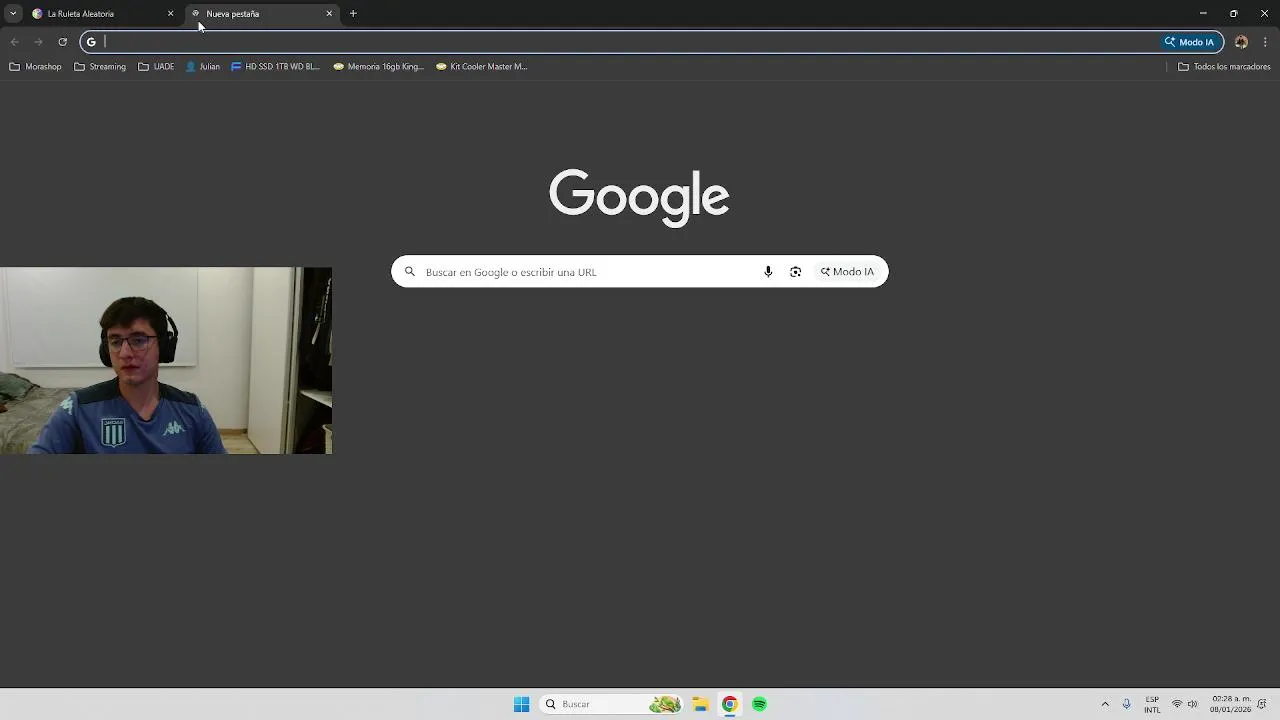Click Modo IA in search box

click(847, 272)
